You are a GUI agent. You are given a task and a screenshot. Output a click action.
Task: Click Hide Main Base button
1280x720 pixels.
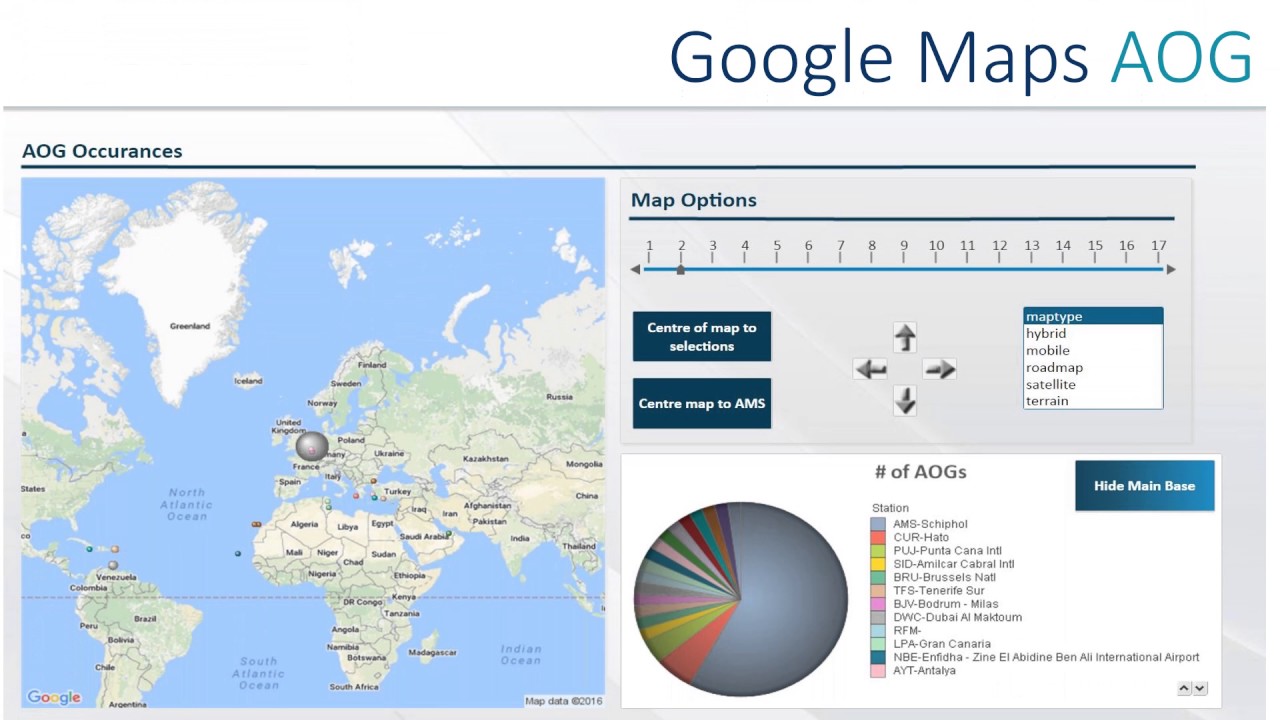click(x=1144, y=485)
